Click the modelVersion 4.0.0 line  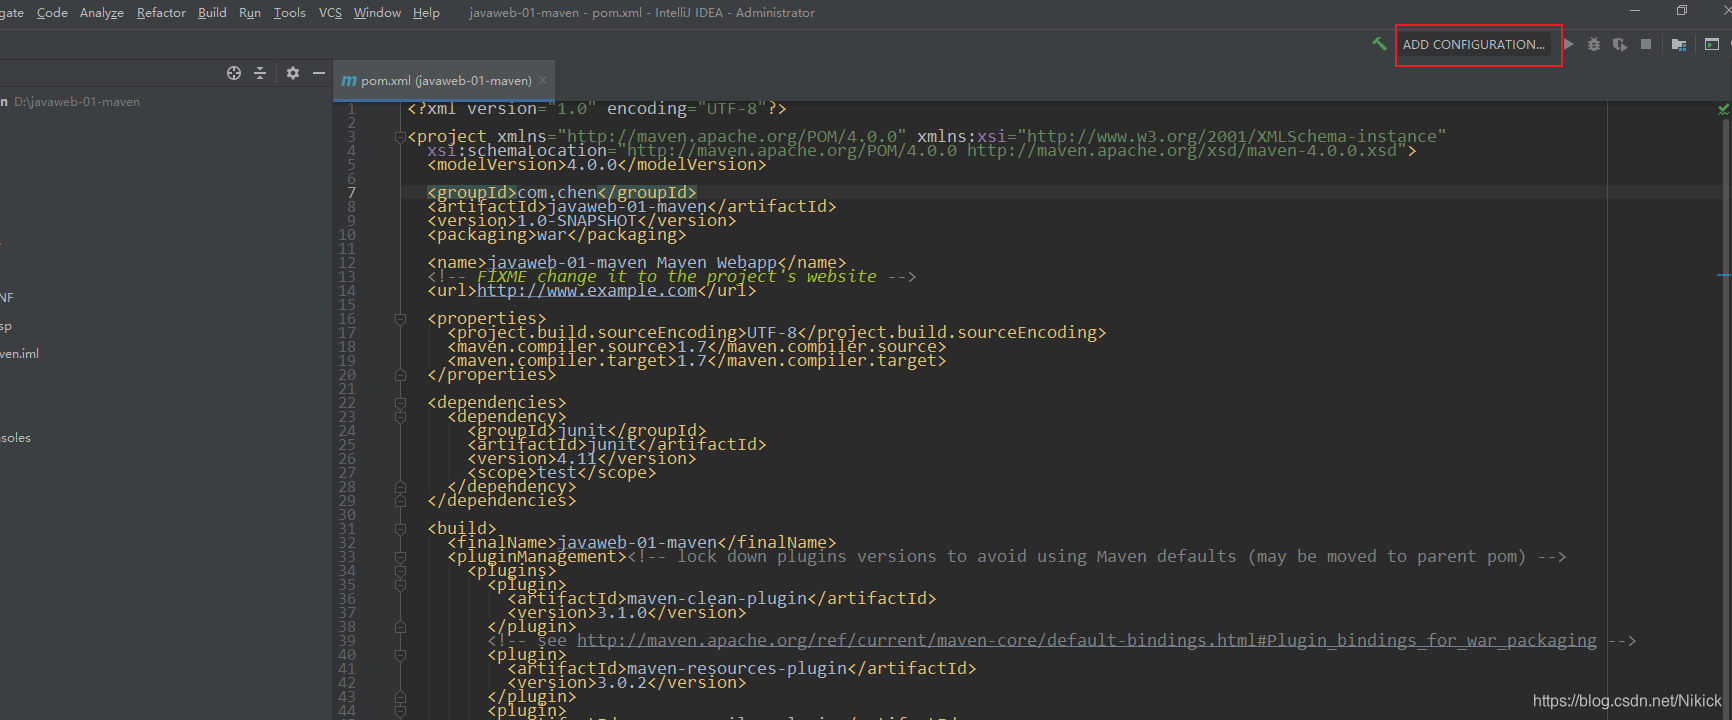[x=597, y=165]
